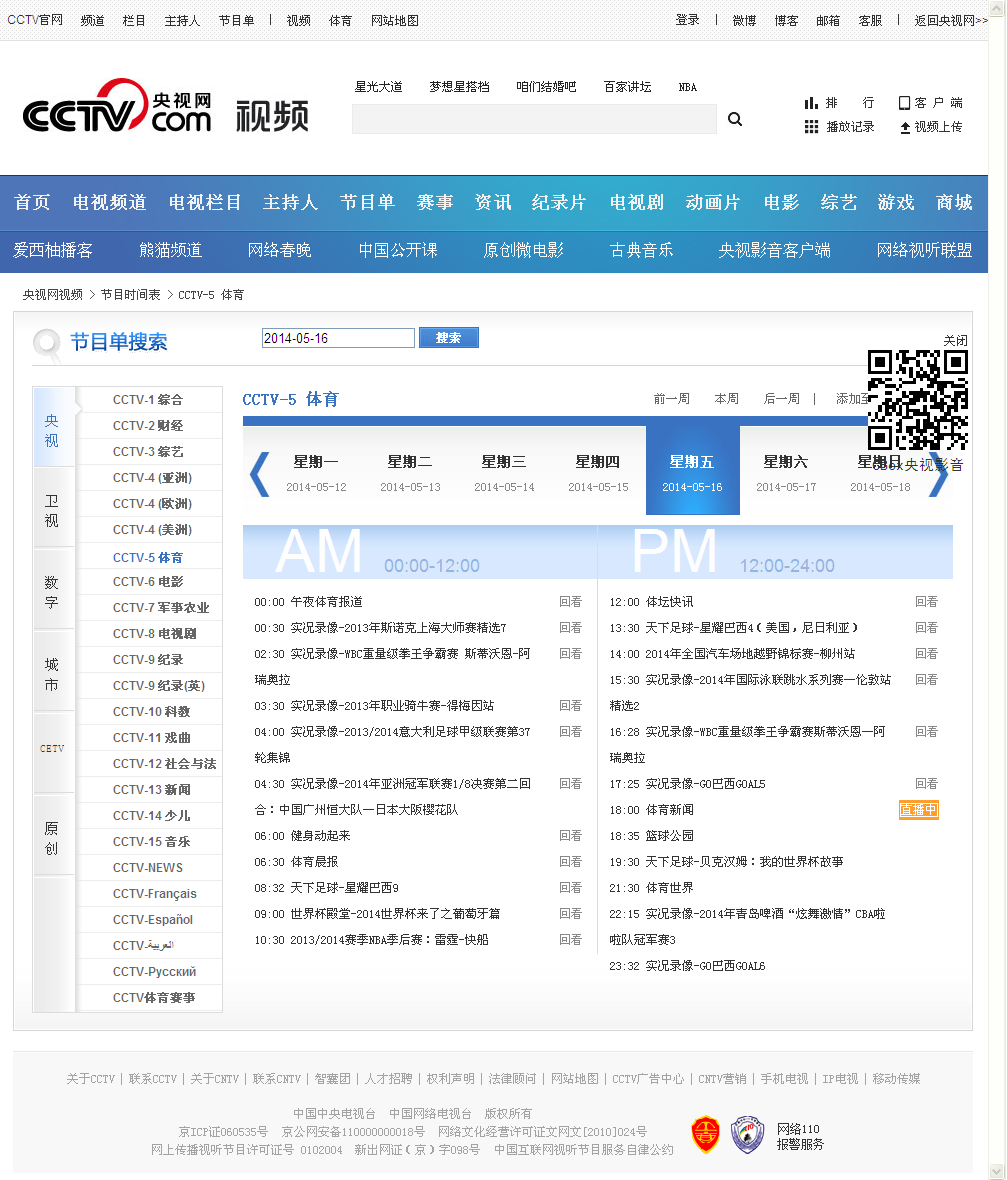This screenshot has height=1180, width=1007.
Task: Open 商城 in the main navigation
Action: click(x=954, y=202)
